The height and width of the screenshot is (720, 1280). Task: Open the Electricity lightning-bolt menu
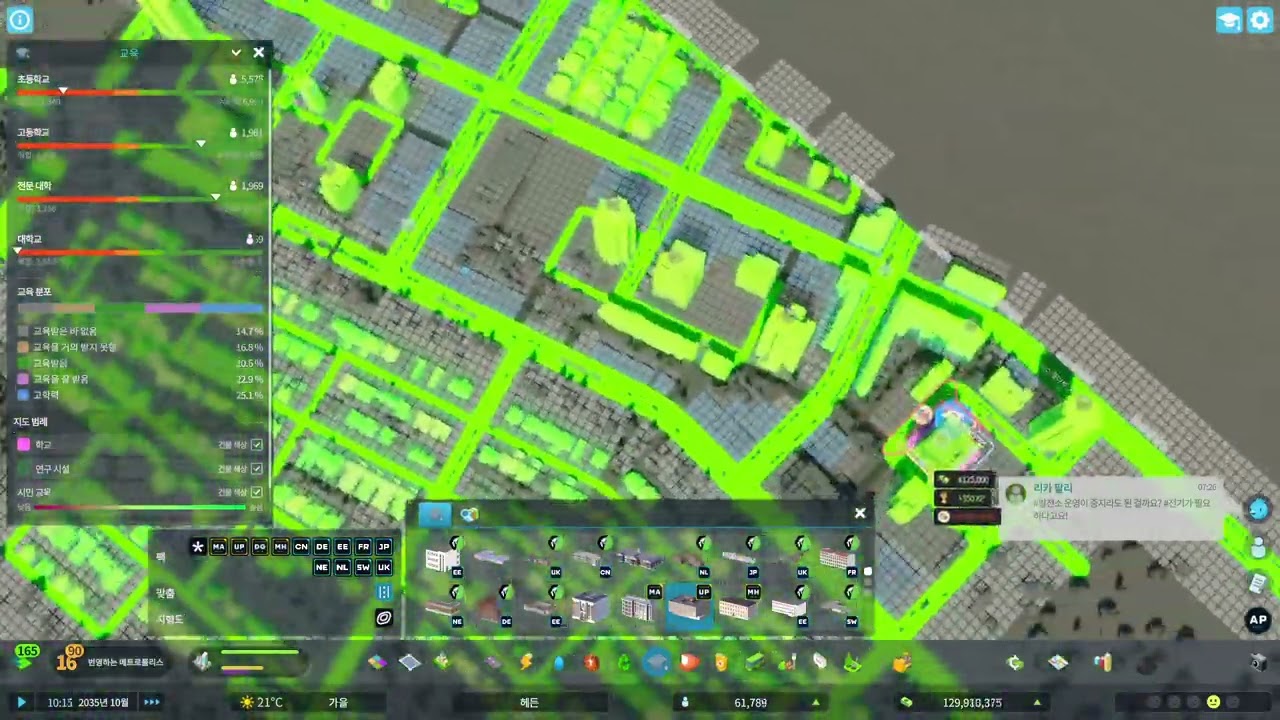tap(526, 662)
